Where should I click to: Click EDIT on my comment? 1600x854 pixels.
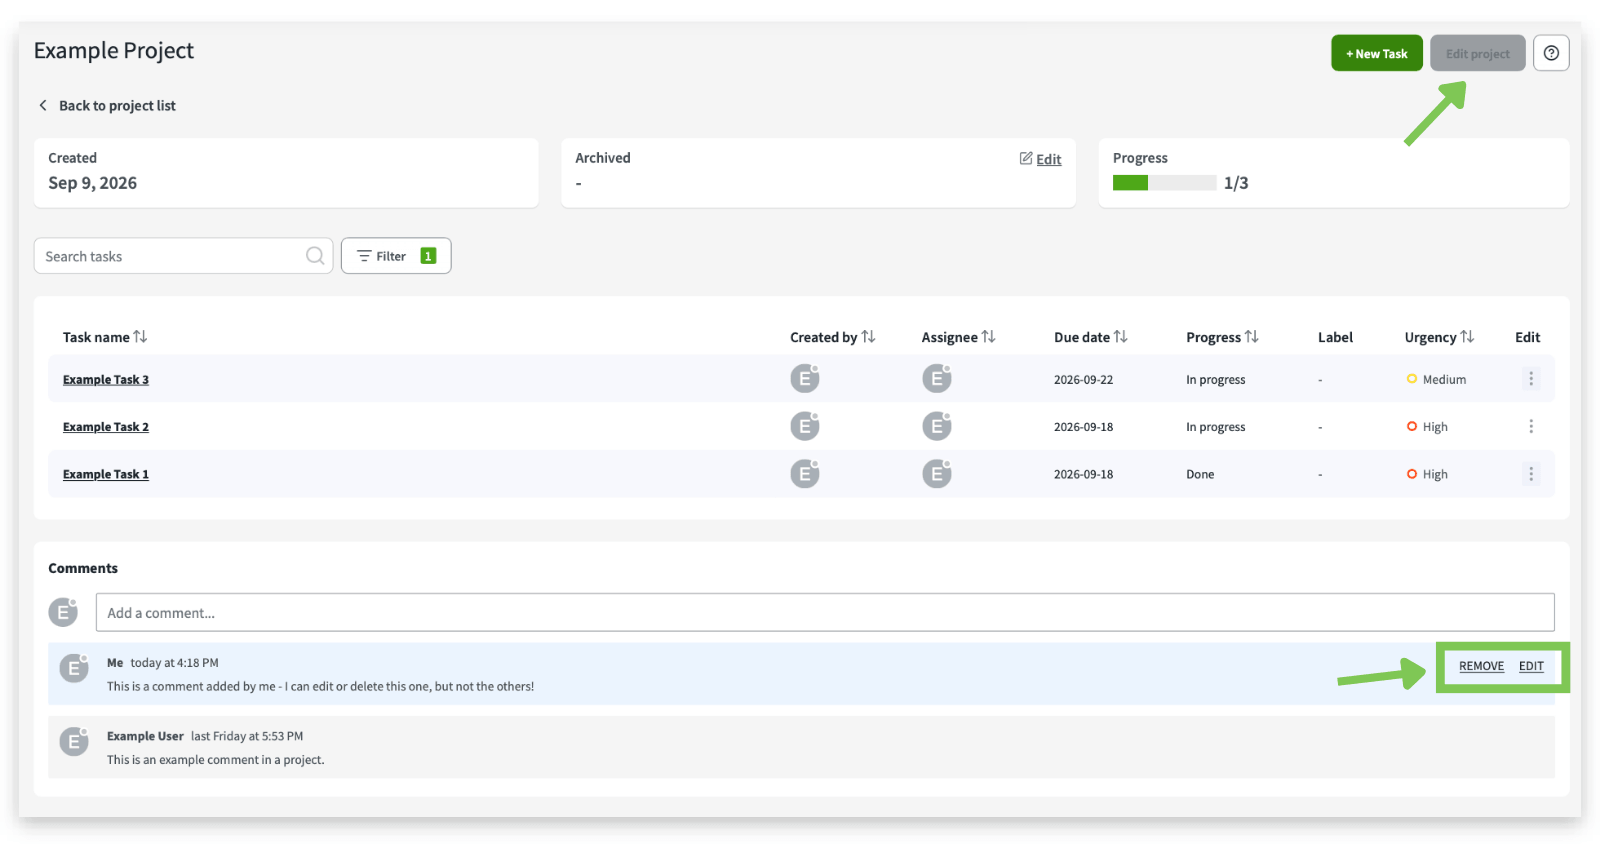click(x=1531, y=666)
